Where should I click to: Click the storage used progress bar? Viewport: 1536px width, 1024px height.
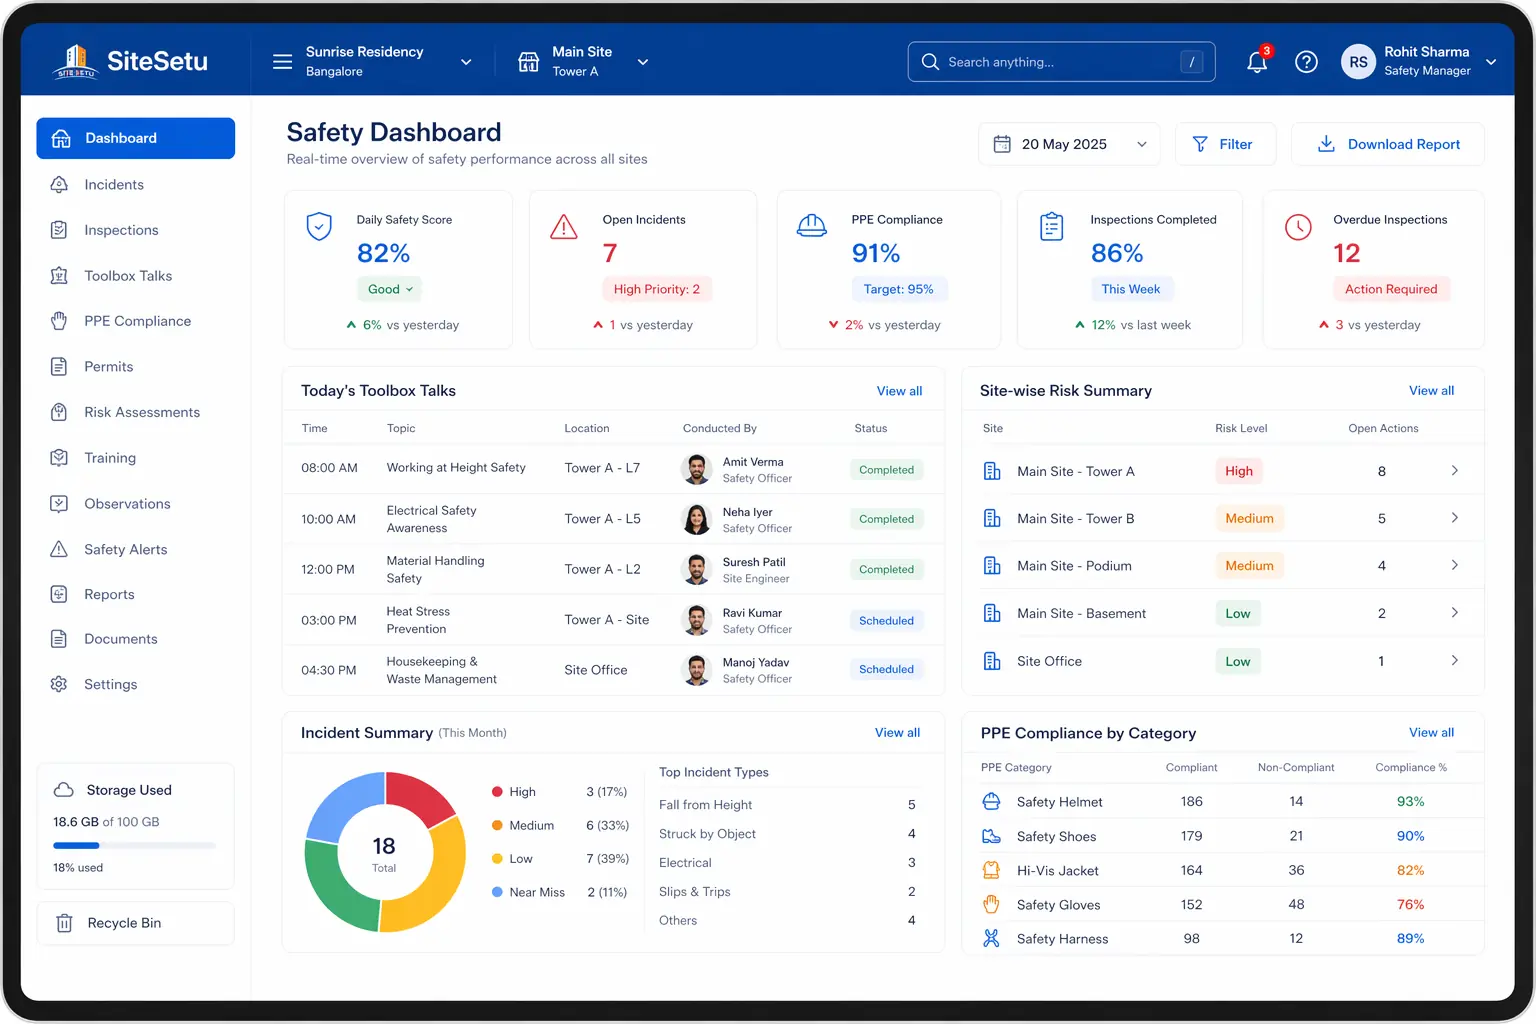[x=134, y=846]
